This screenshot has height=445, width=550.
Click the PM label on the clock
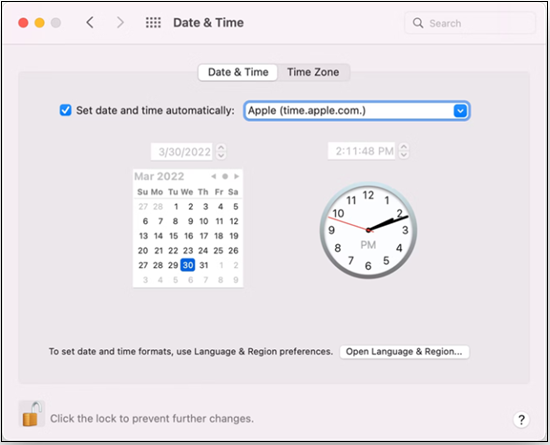point(368,245)
